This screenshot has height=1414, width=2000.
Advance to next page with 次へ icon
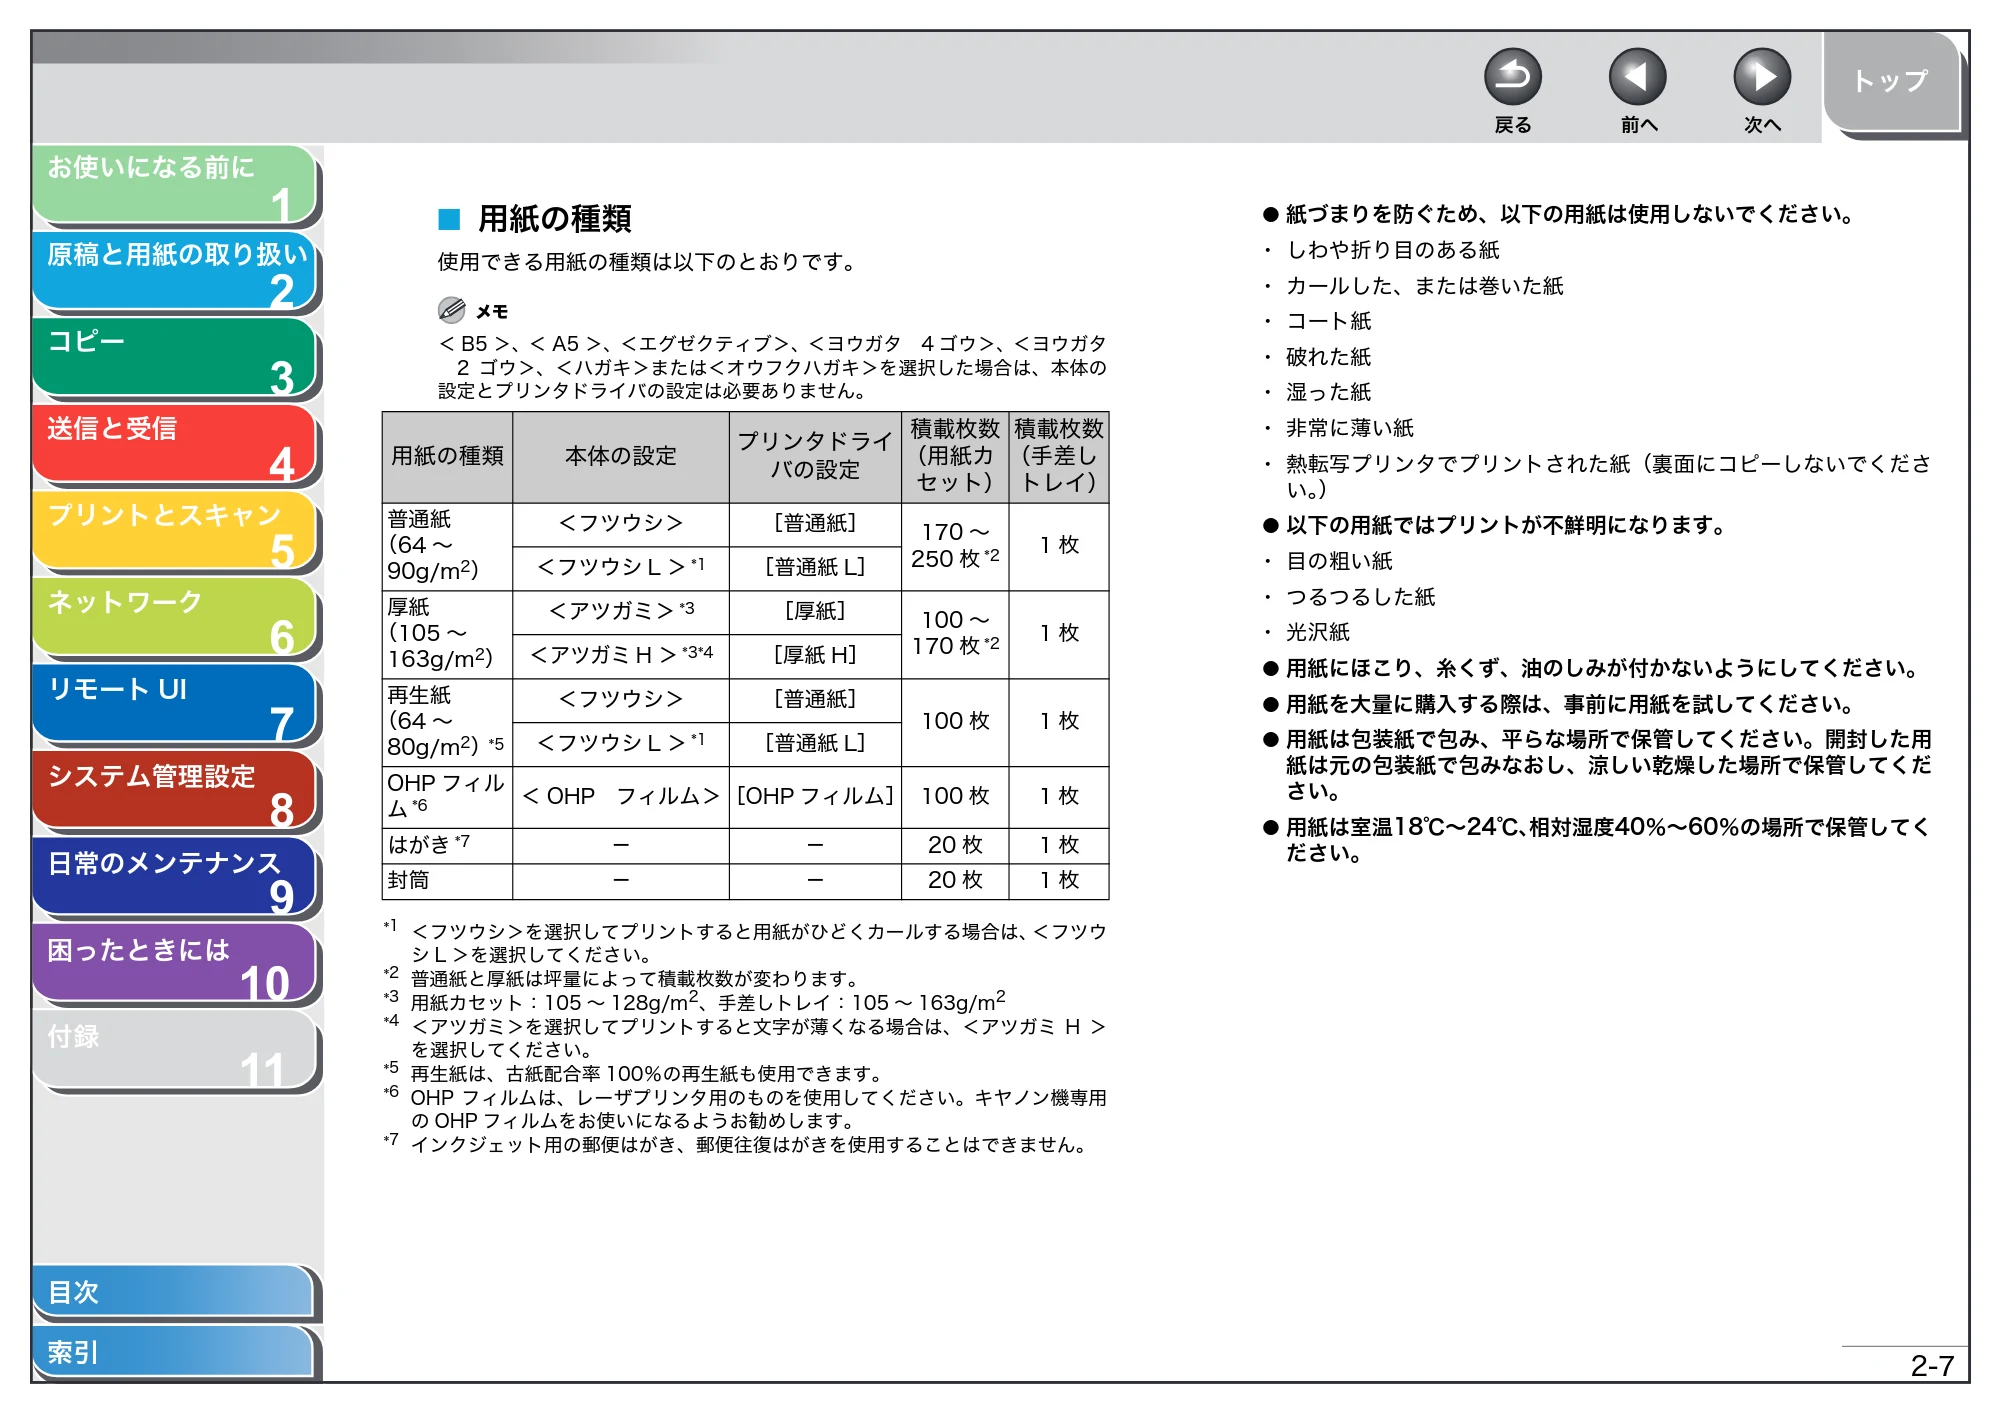click(x=1761, y=77)
